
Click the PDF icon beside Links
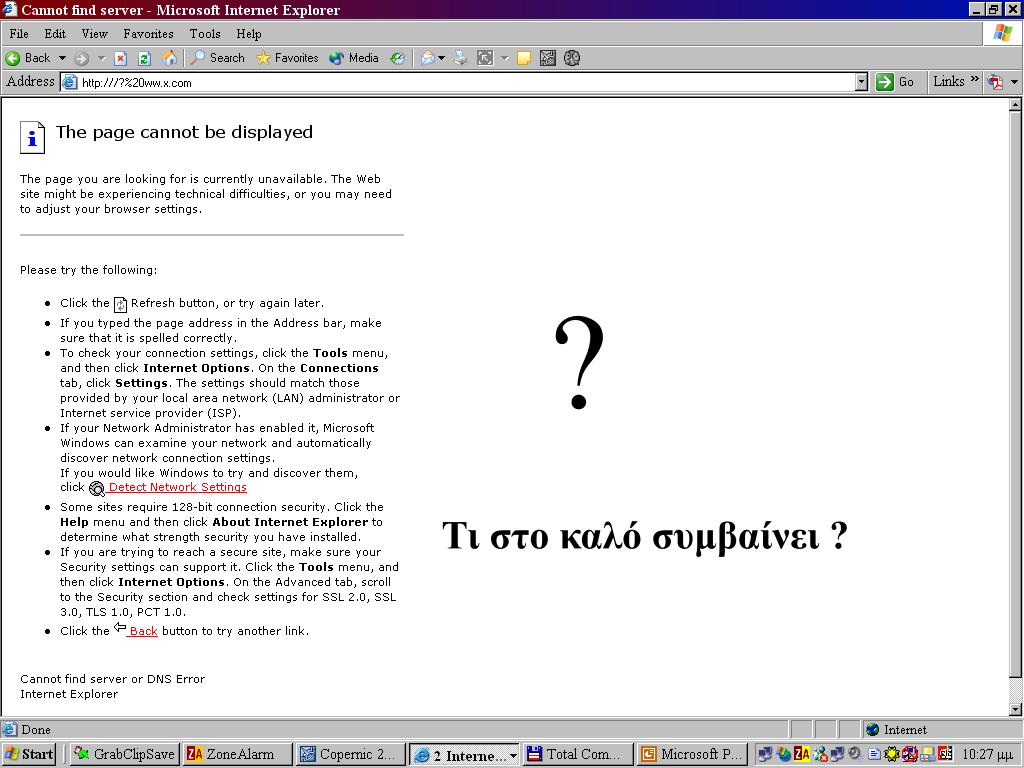995,82
